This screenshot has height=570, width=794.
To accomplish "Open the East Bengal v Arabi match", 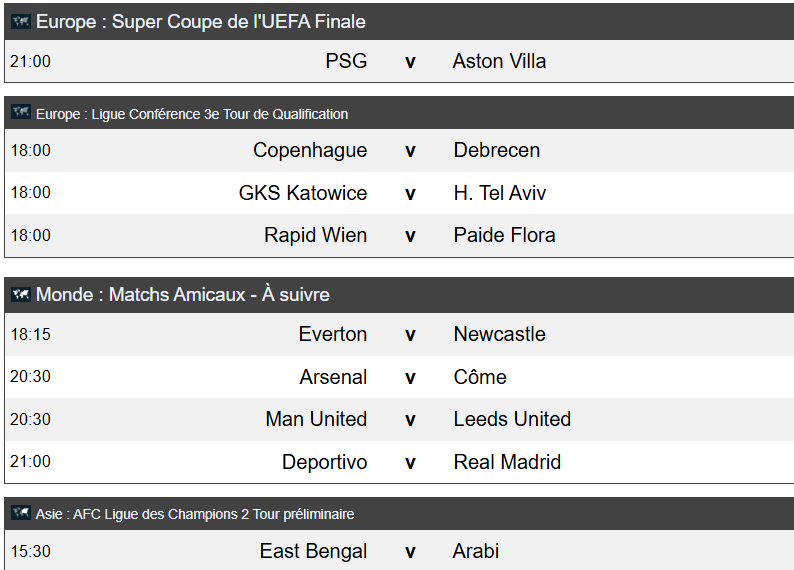I will [x=399, y=550].
